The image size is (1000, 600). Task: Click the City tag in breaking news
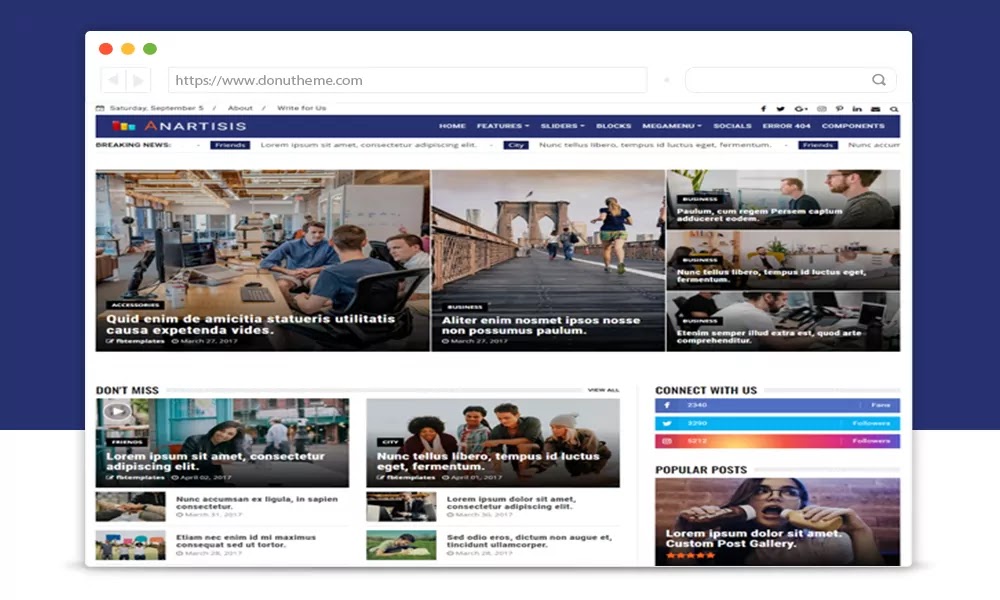click(x=516, y=145)
